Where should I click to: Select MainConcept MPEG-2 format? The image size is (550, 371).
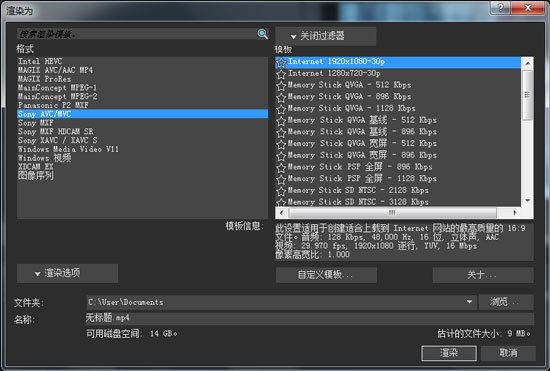142,96
